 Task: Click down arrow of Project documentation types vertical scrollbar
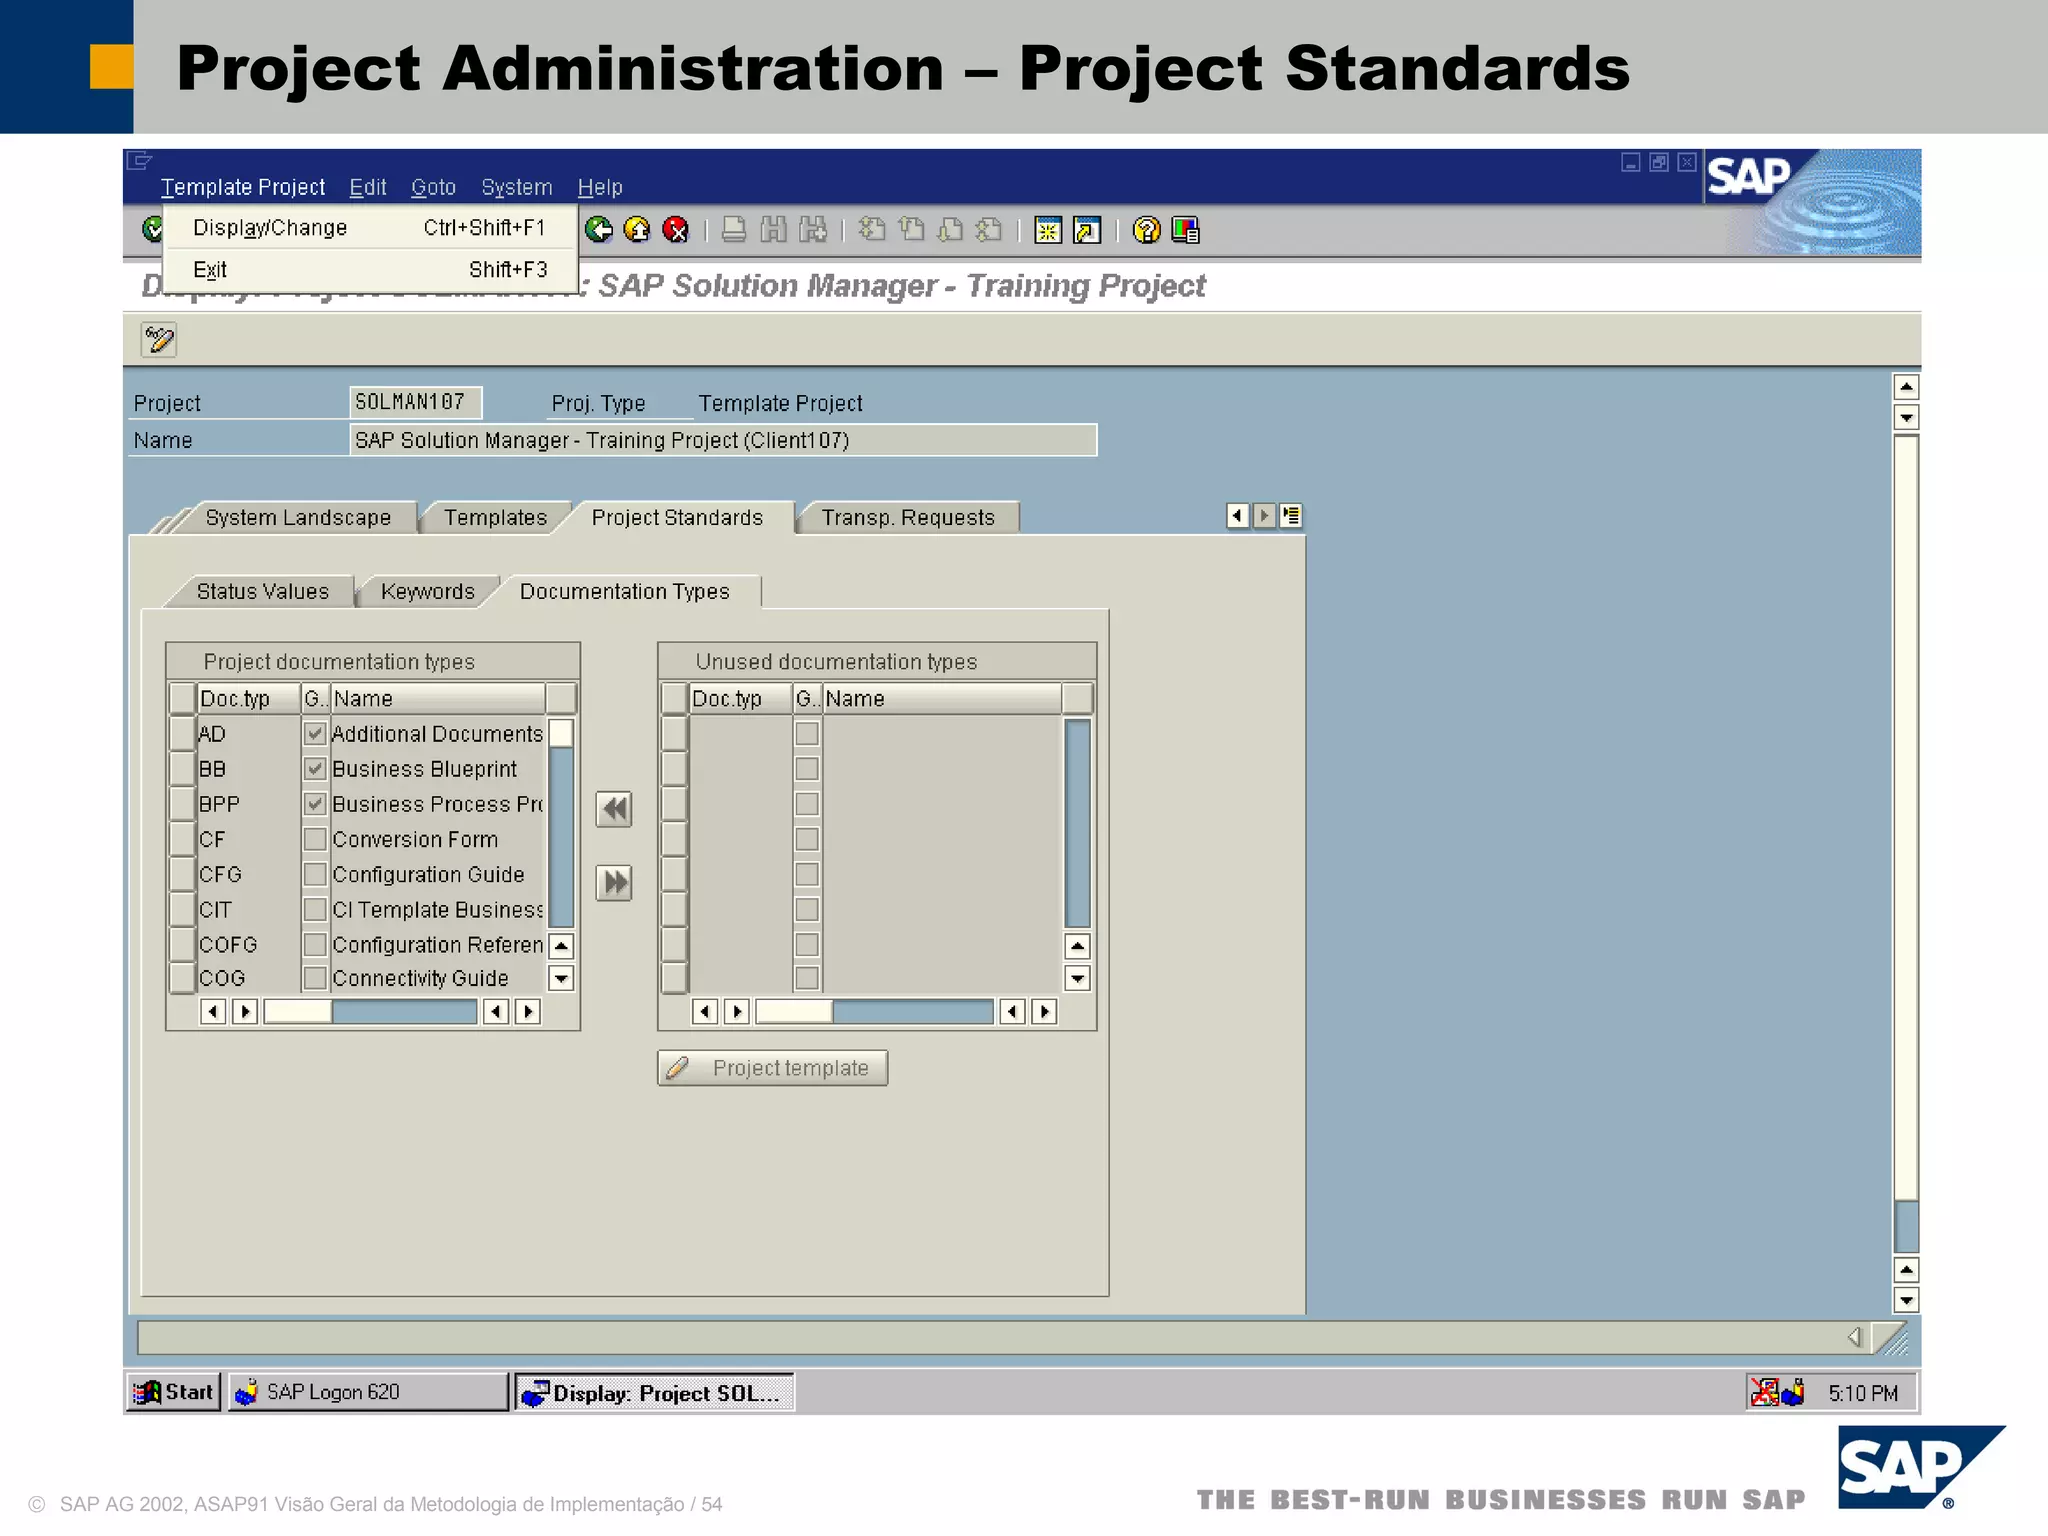[562, 978]
